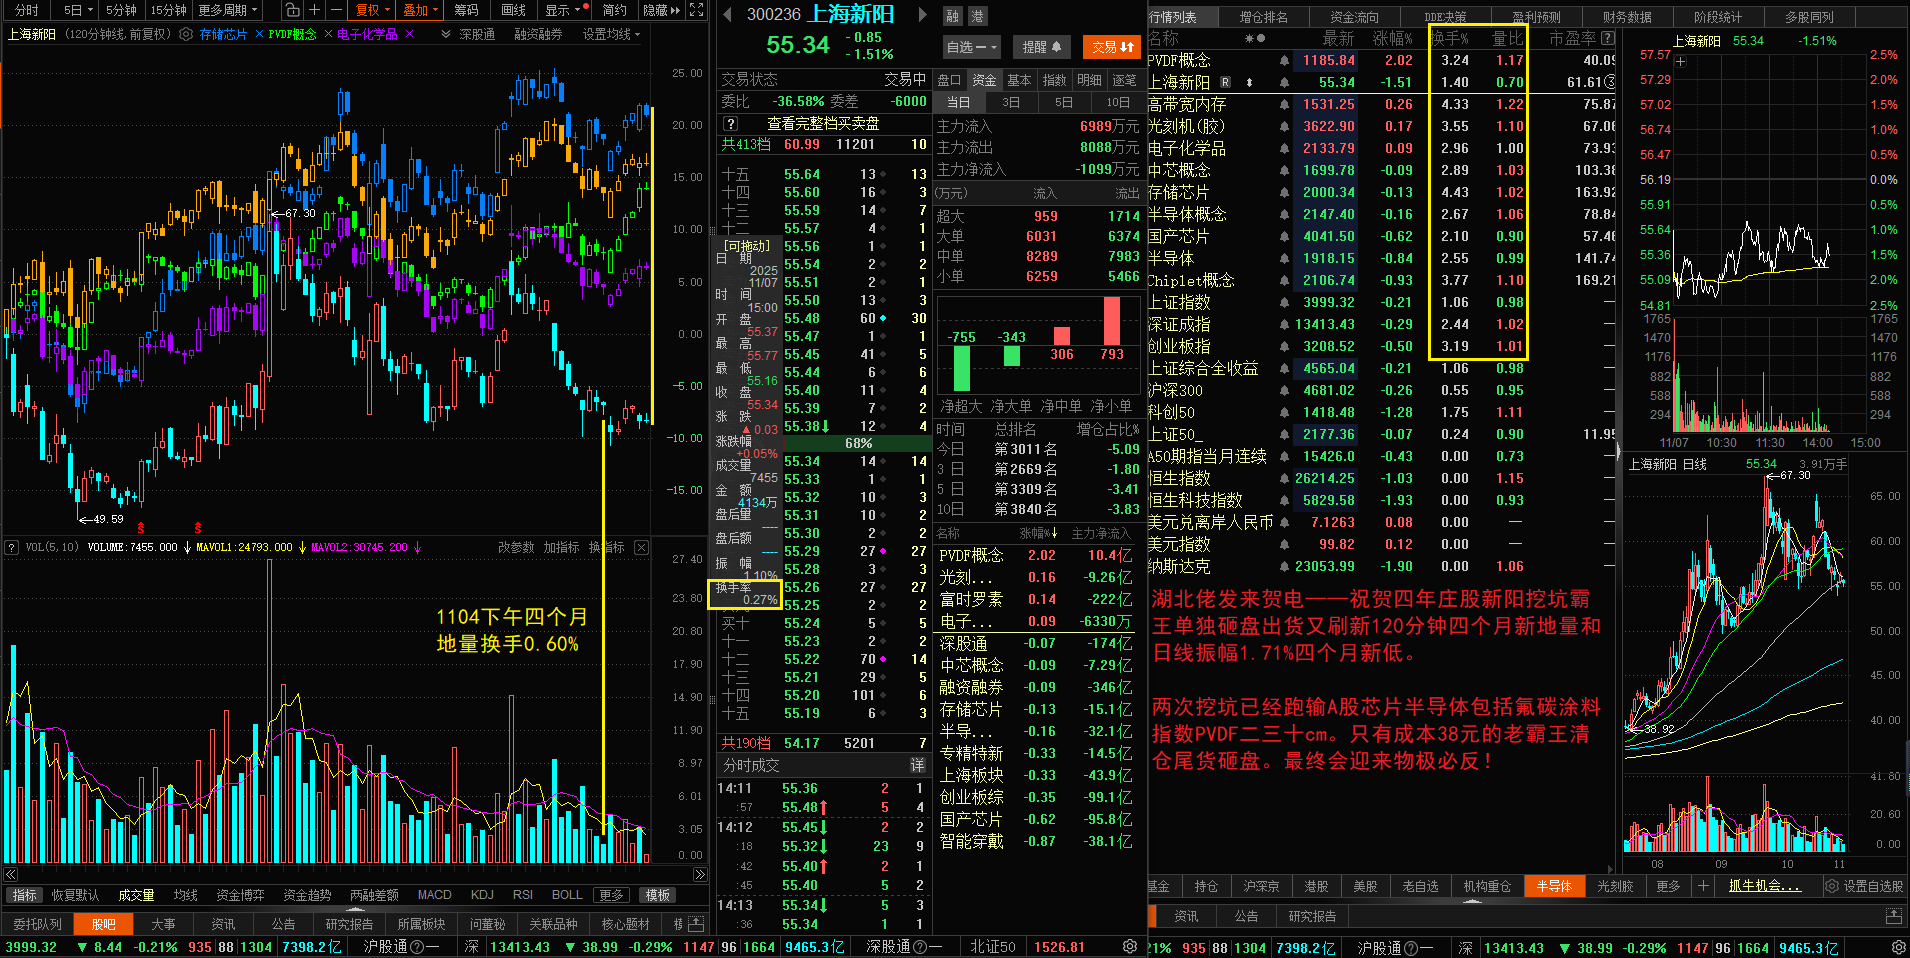This screenshot has height=958, width=1910.
Task: Switch to 明细 tab
Action: point(1089,80)
